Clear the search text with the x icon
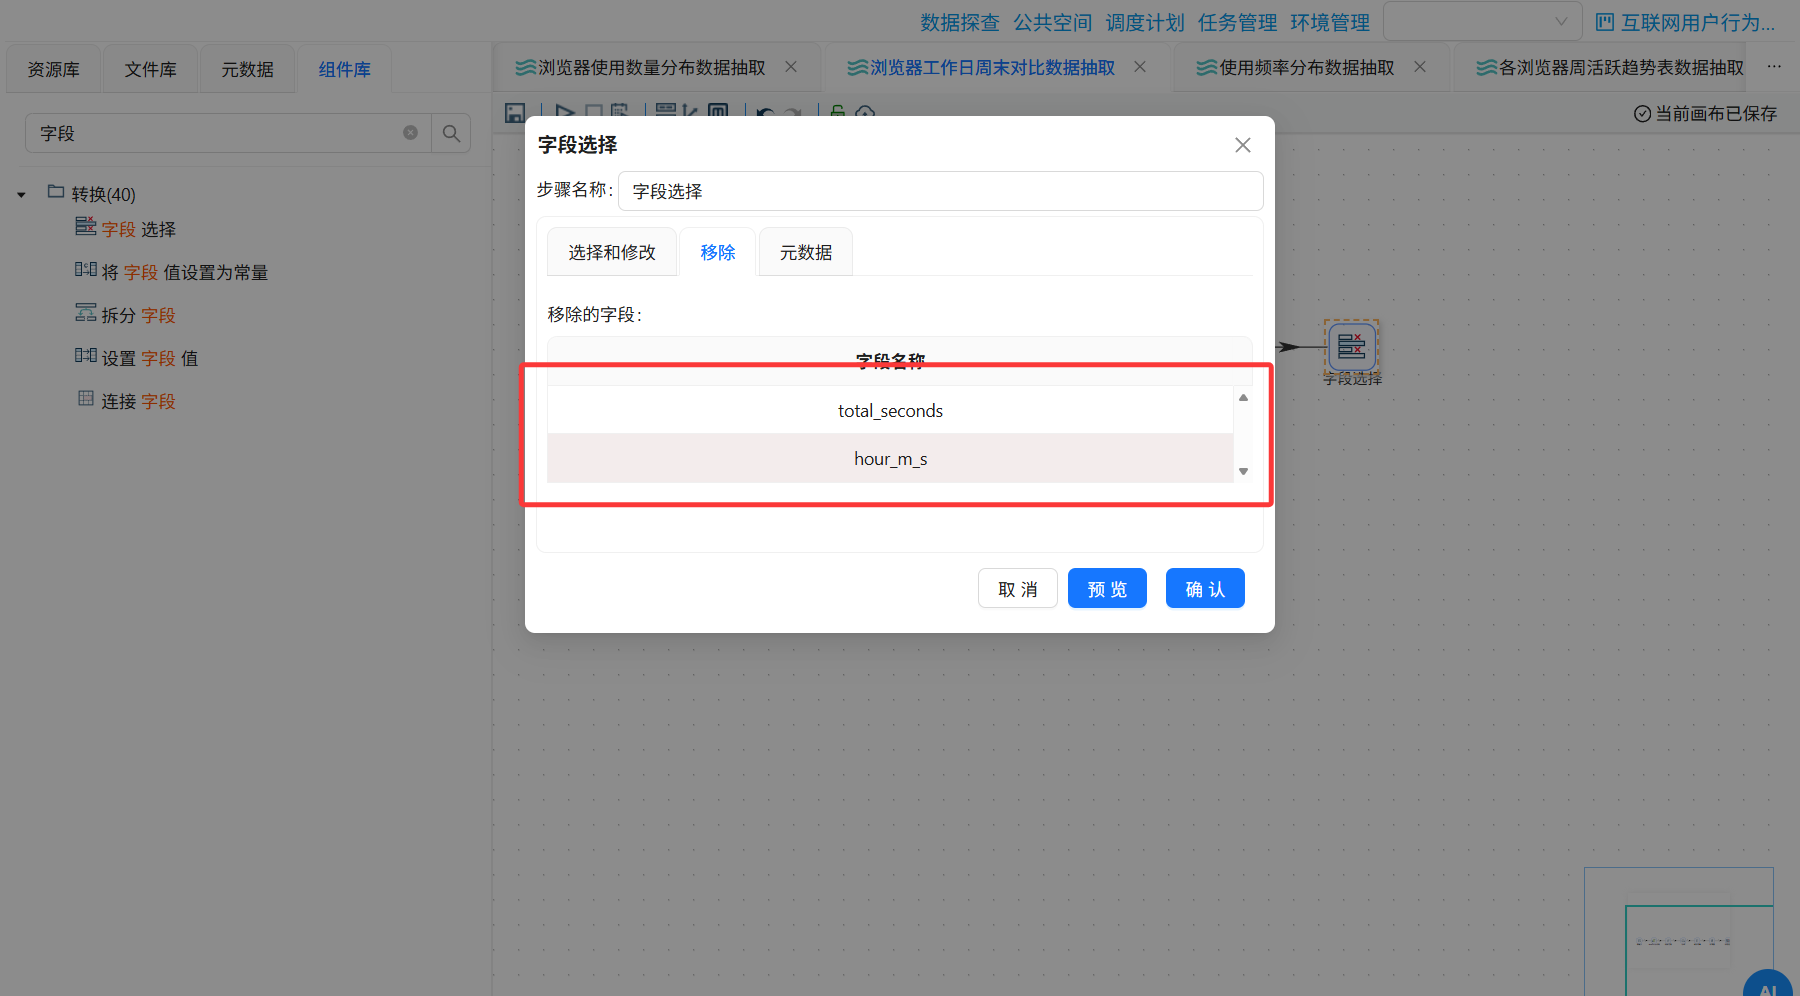This screenshot has height=996, width=1800. [x=410, y=133]
